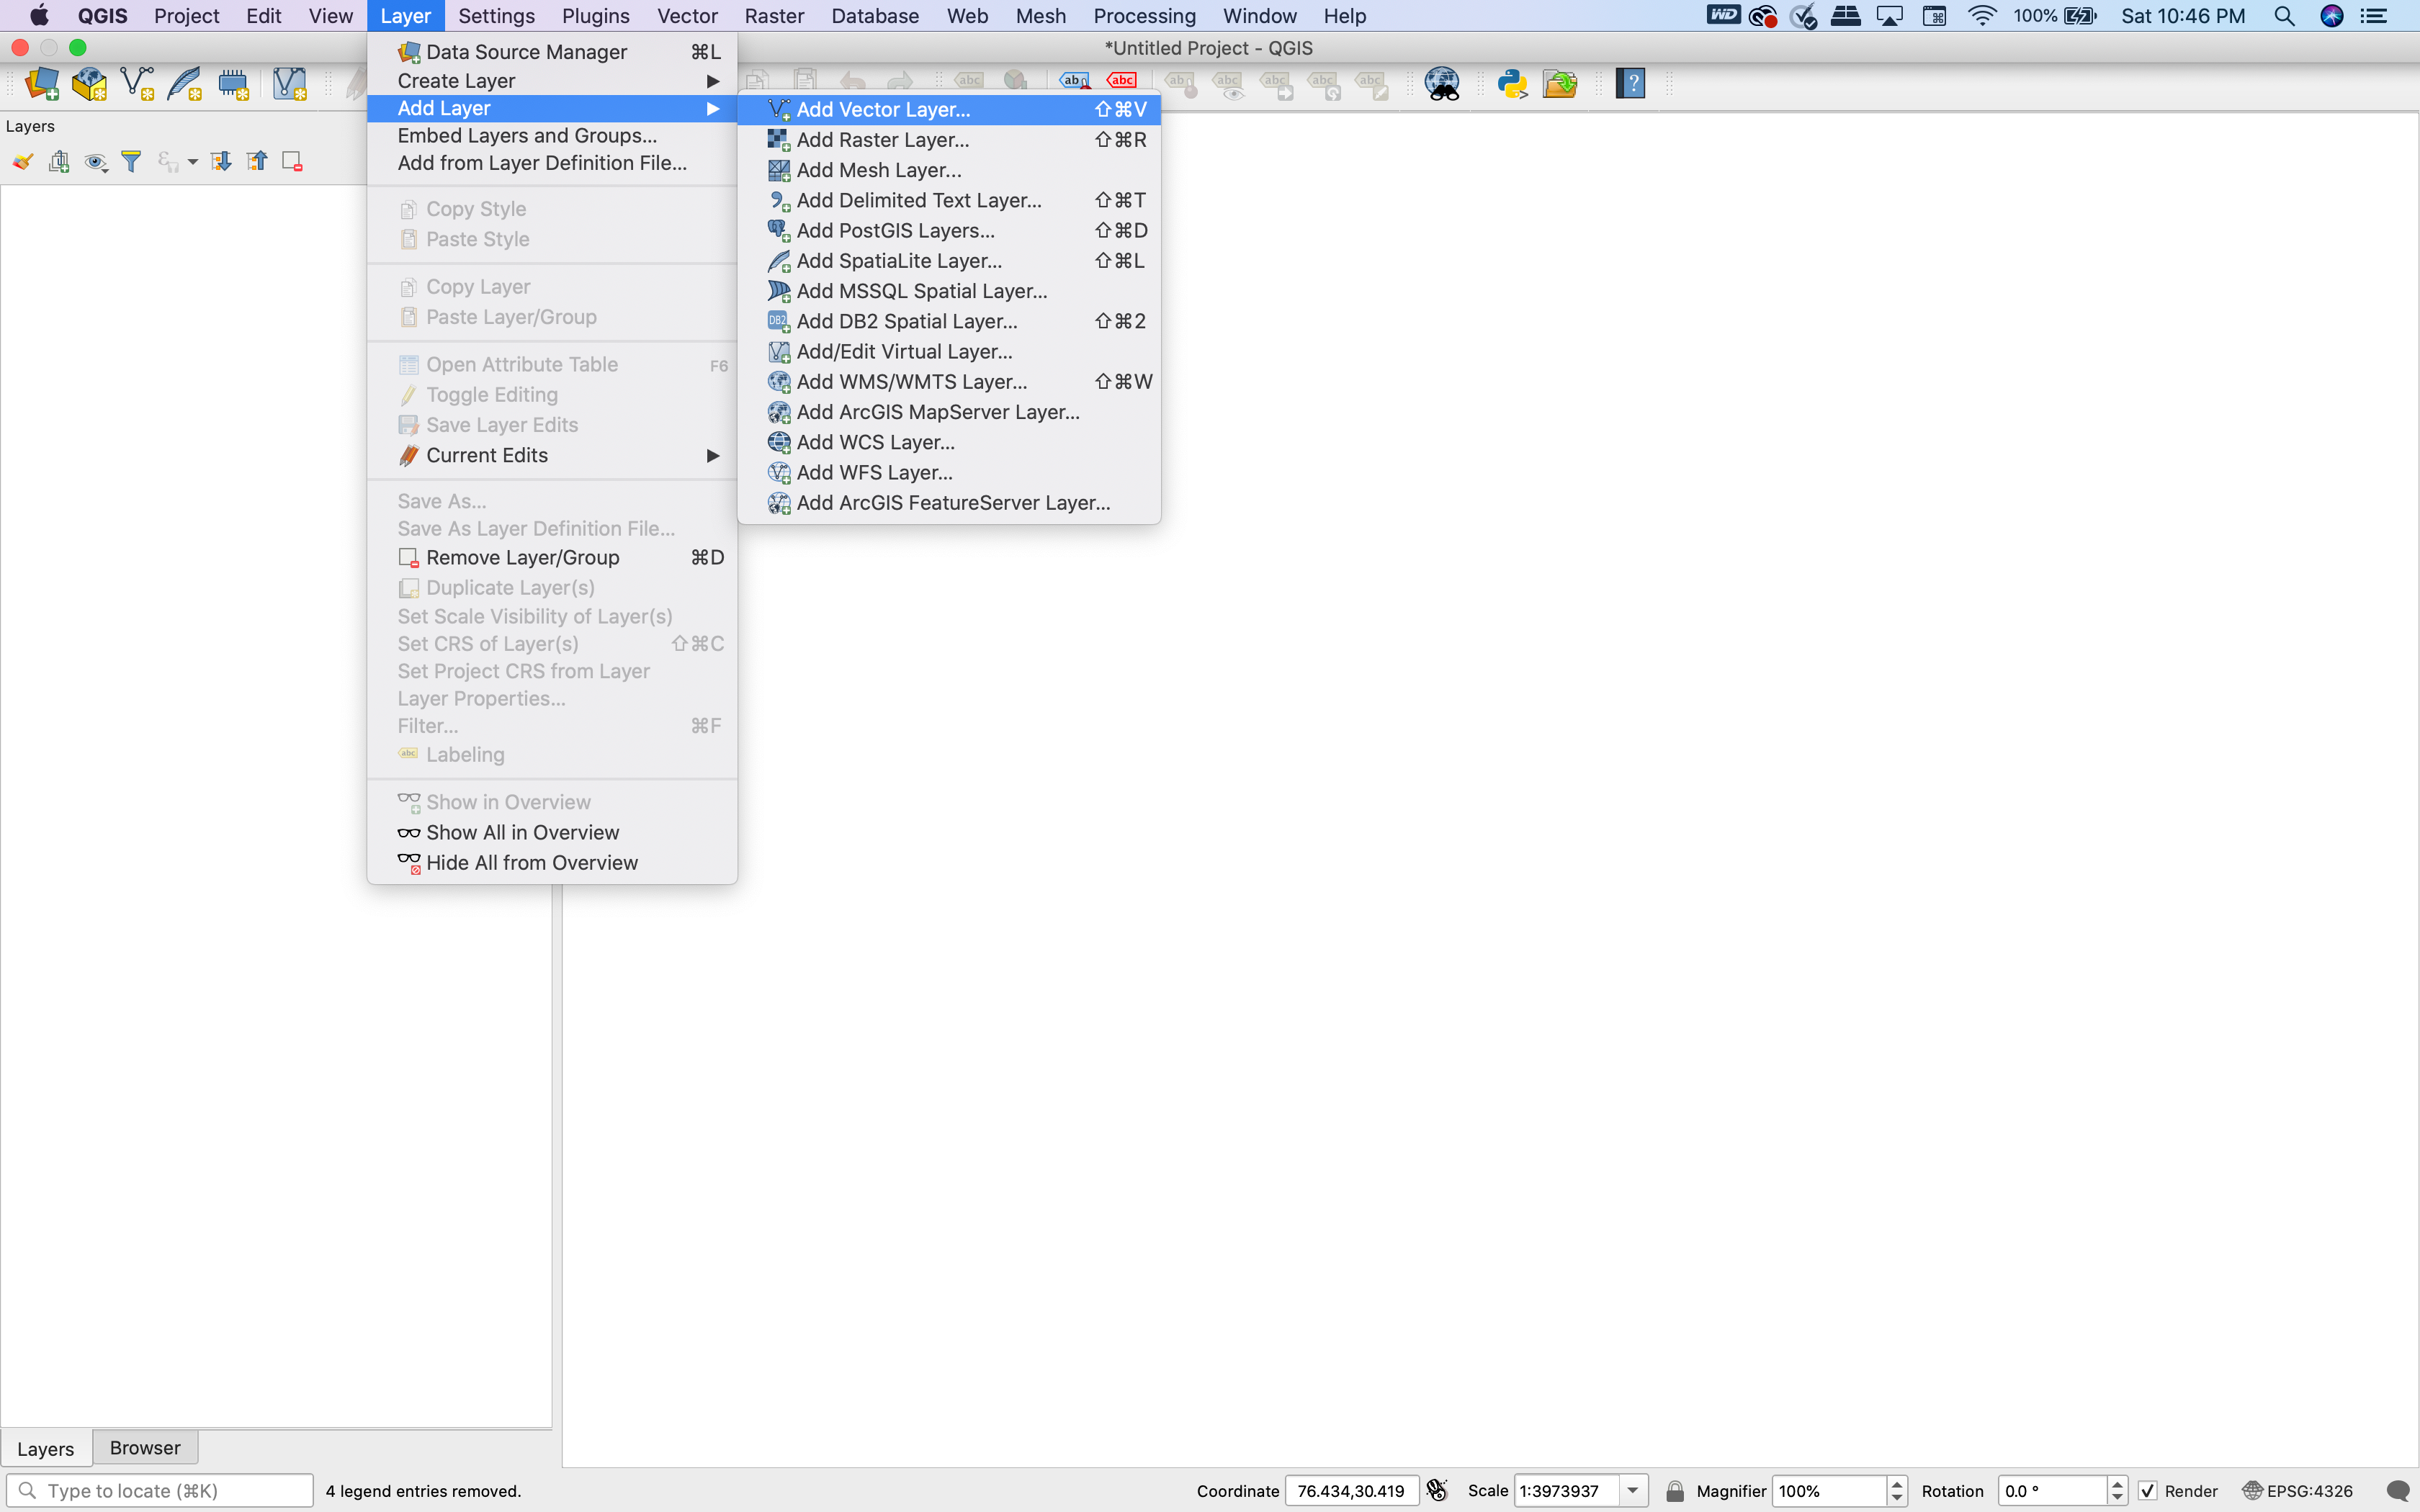The width and height of the screenshot is (2420, 1512).
Task: Click Expand All icon in Layers panel
Action: click(x=221, y=162)
